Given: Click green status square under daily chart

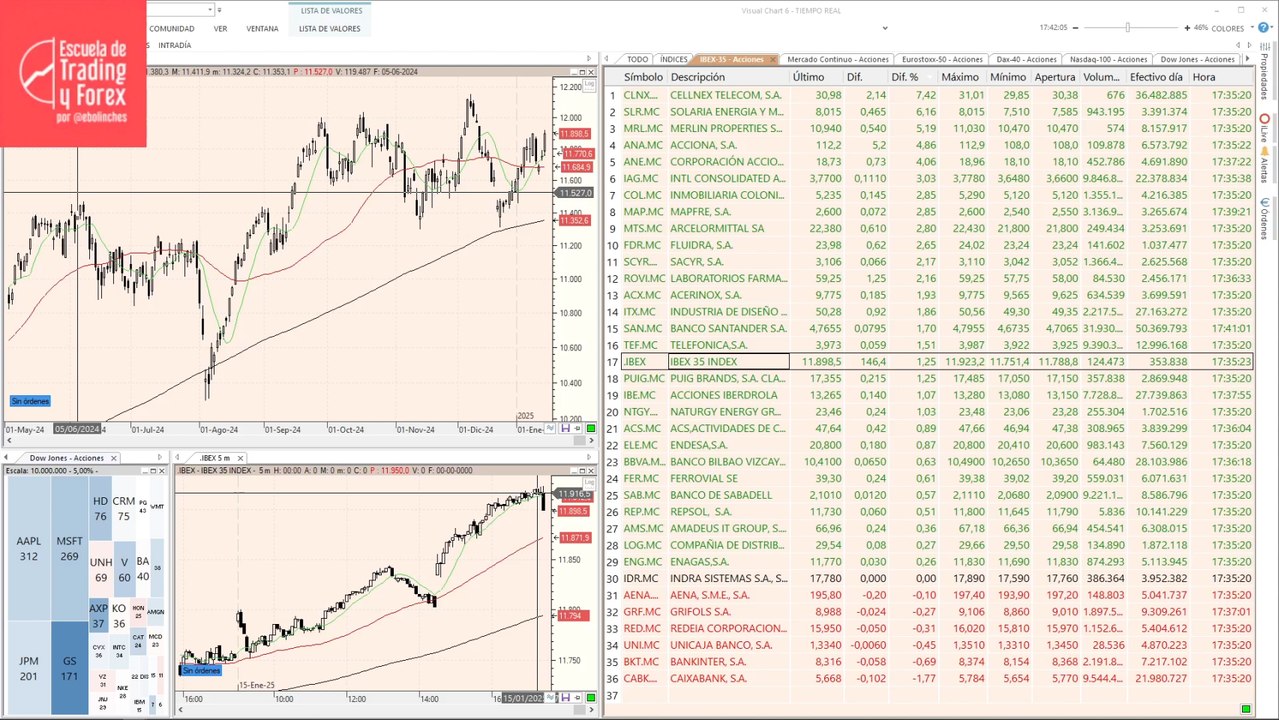Looking at the screenshot, I should pyautogui.click(x=589, y=430).
